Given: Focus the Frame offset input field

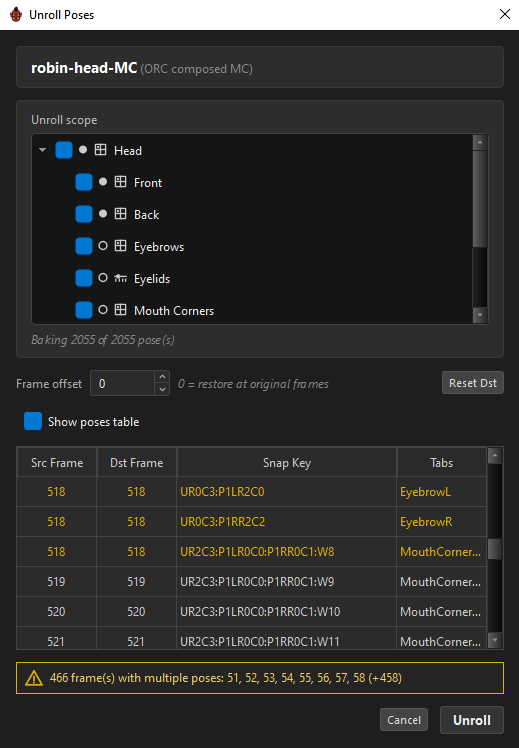Looking at the screenshot, I should coord(123,383).
